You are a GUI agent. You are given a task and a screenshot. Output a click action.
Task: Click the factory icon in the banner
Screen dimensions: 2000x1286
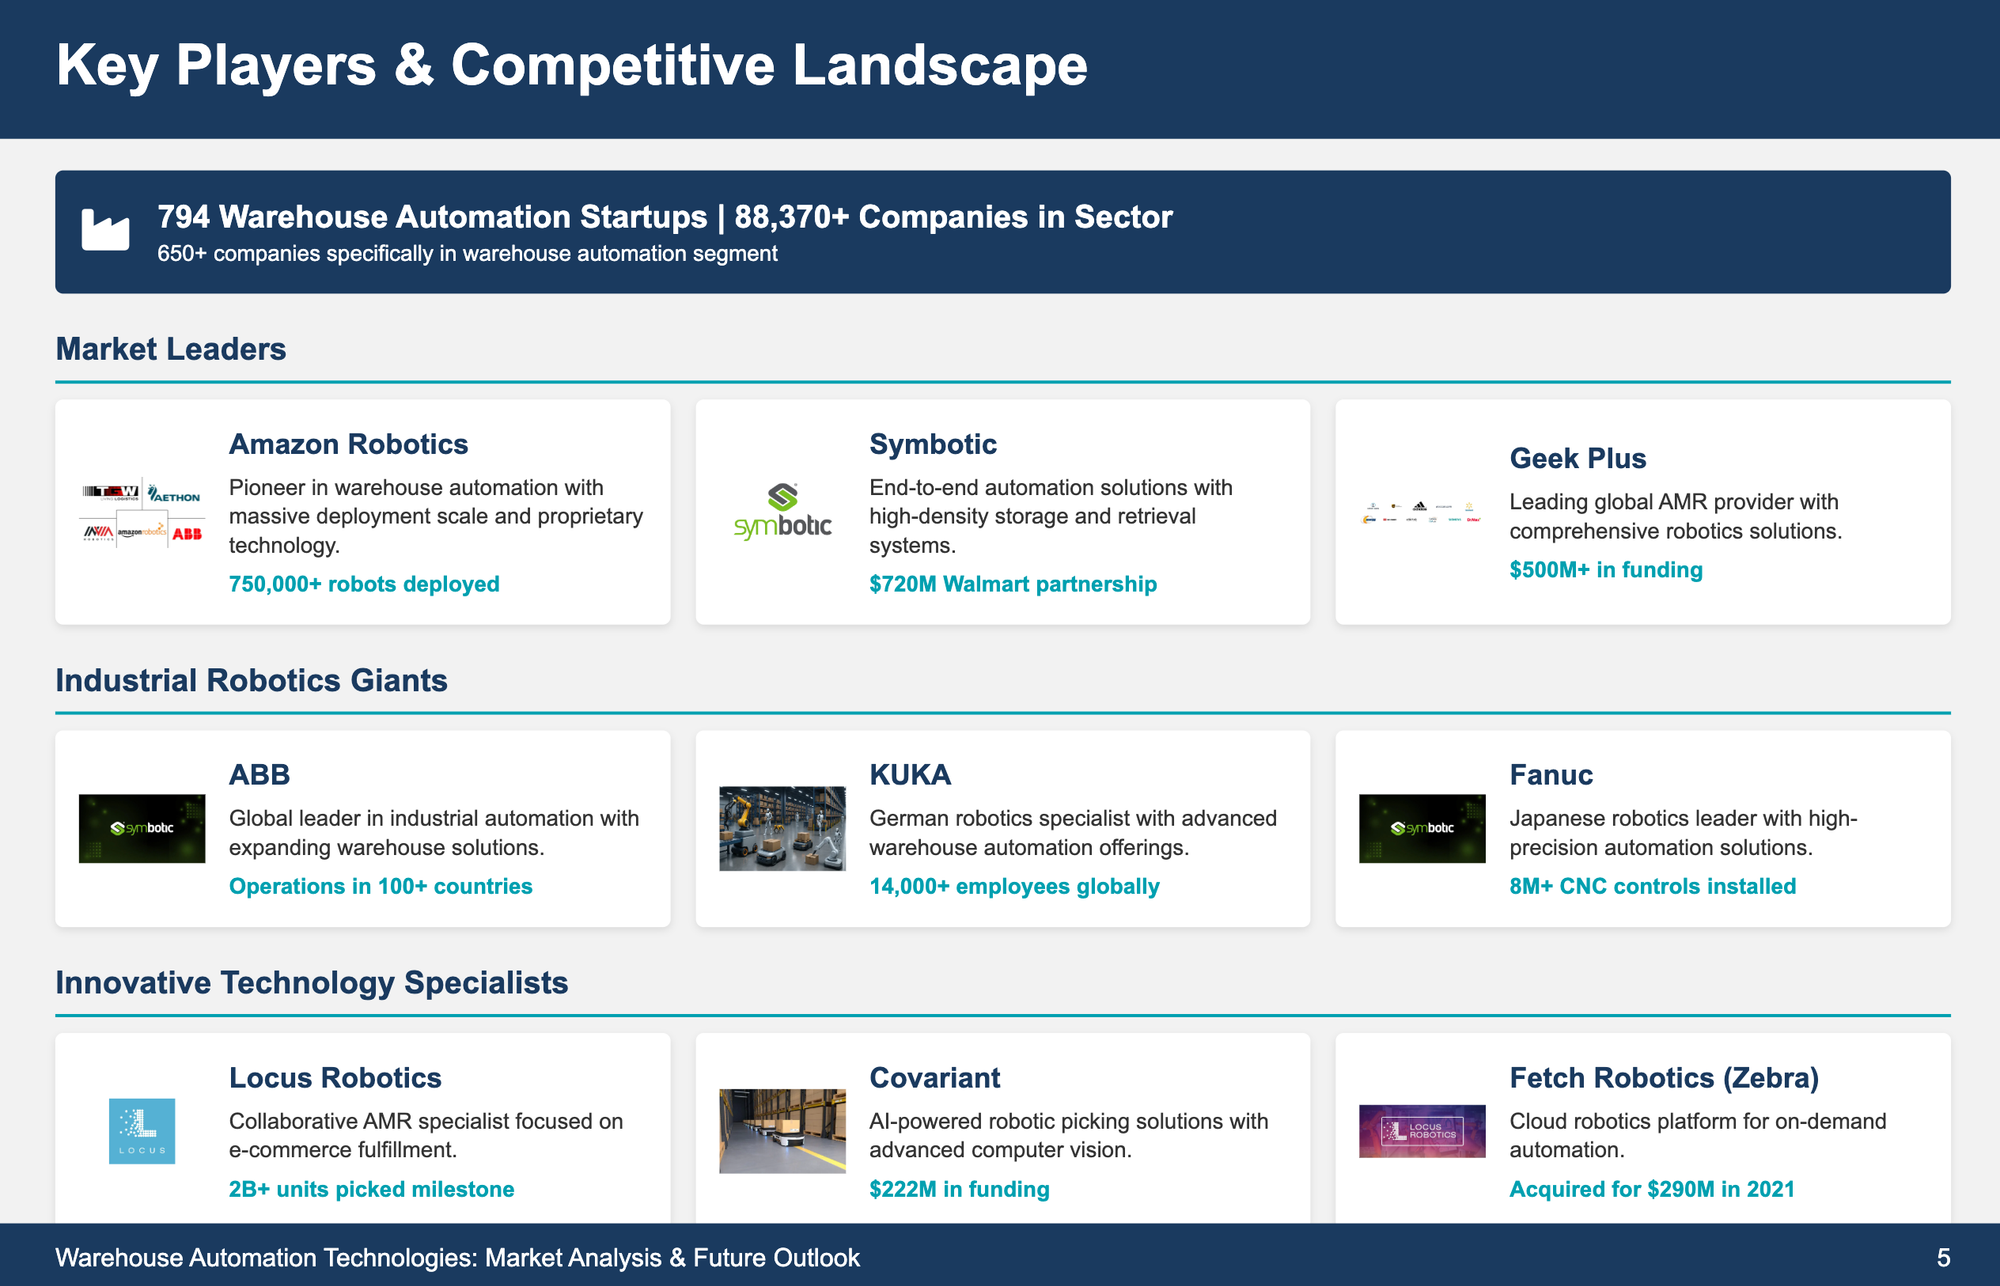(105, 230)
